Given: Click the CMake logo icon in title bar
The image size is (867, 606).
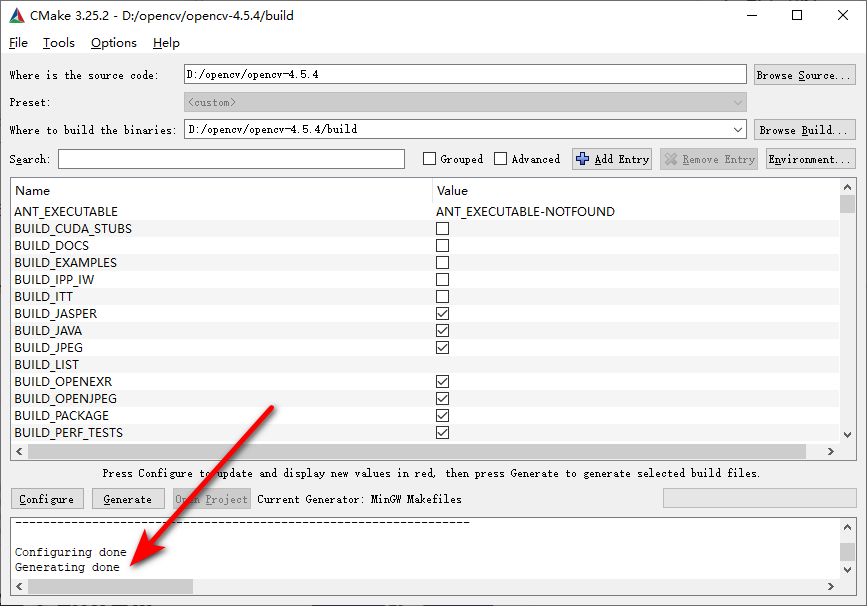Looking at the screenshot, I should click(17, 15).
